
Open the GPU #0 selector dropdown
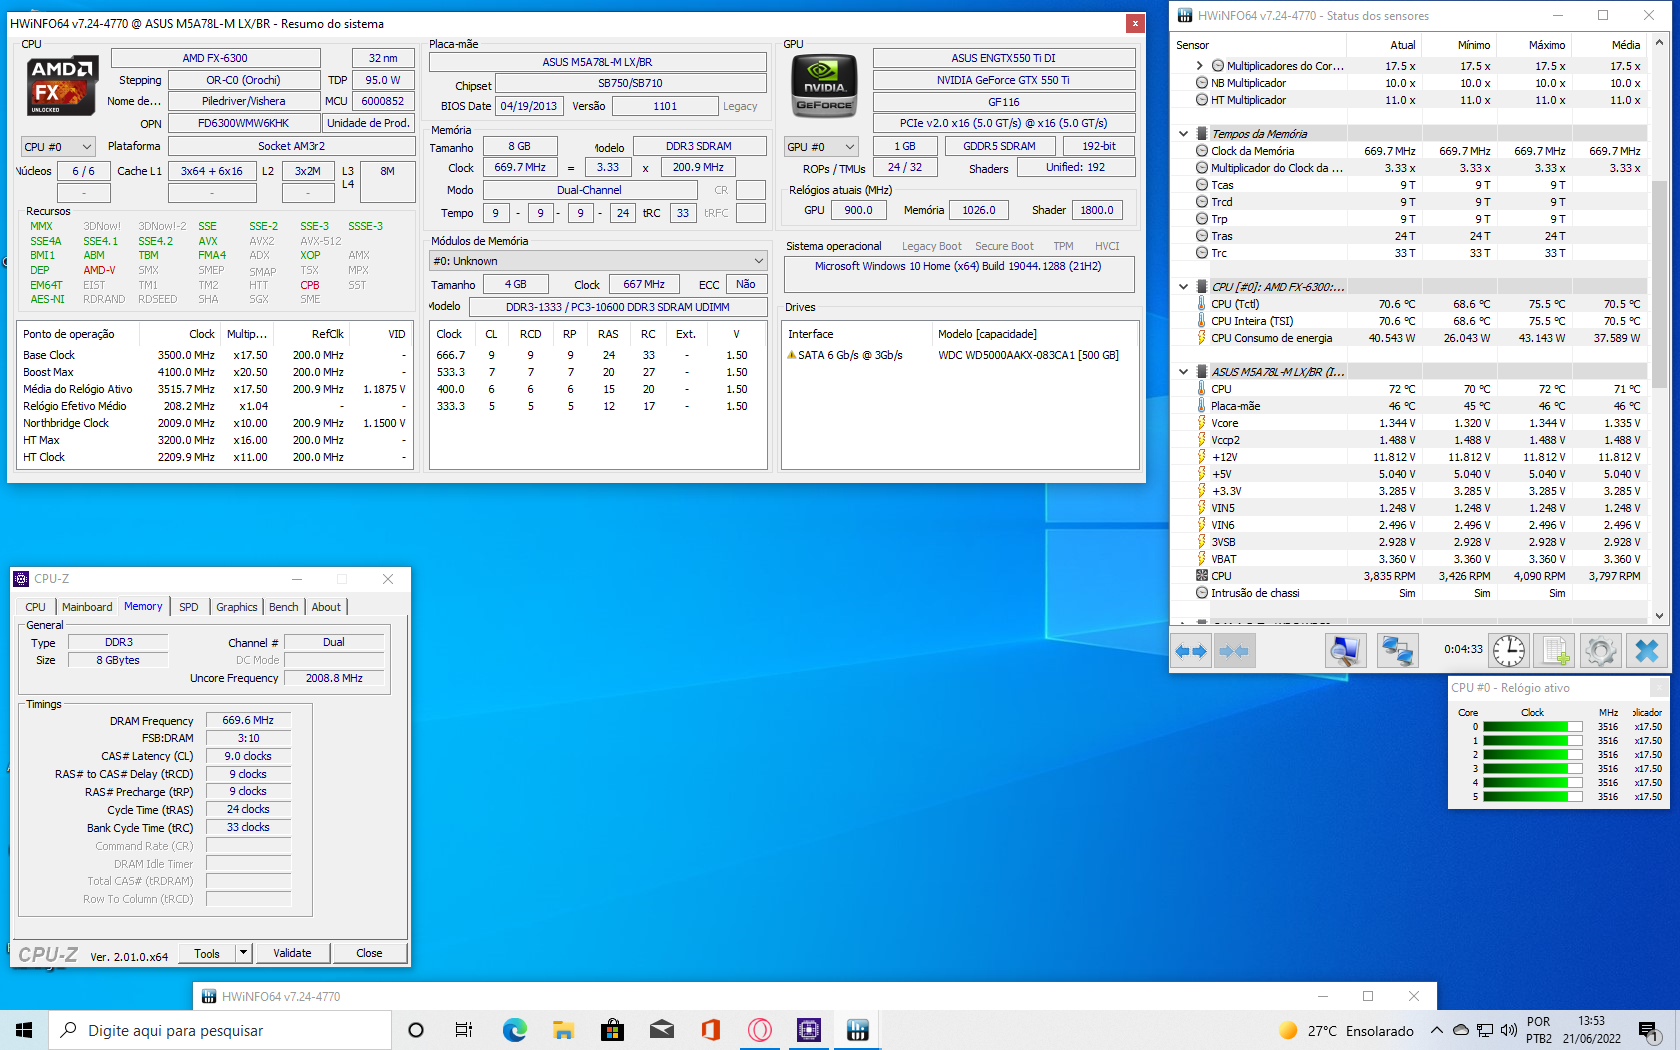click(821, 147)
